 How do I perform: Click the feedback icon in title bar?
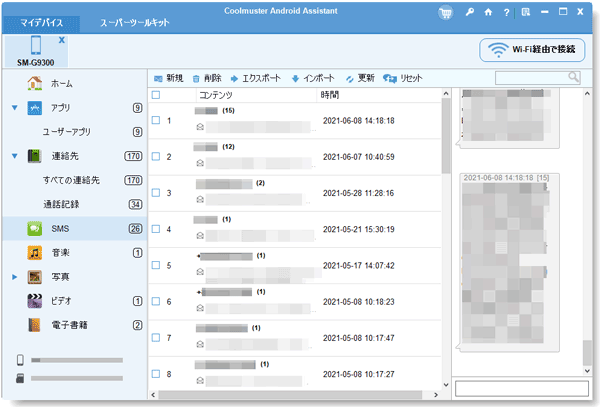(526, 12)
